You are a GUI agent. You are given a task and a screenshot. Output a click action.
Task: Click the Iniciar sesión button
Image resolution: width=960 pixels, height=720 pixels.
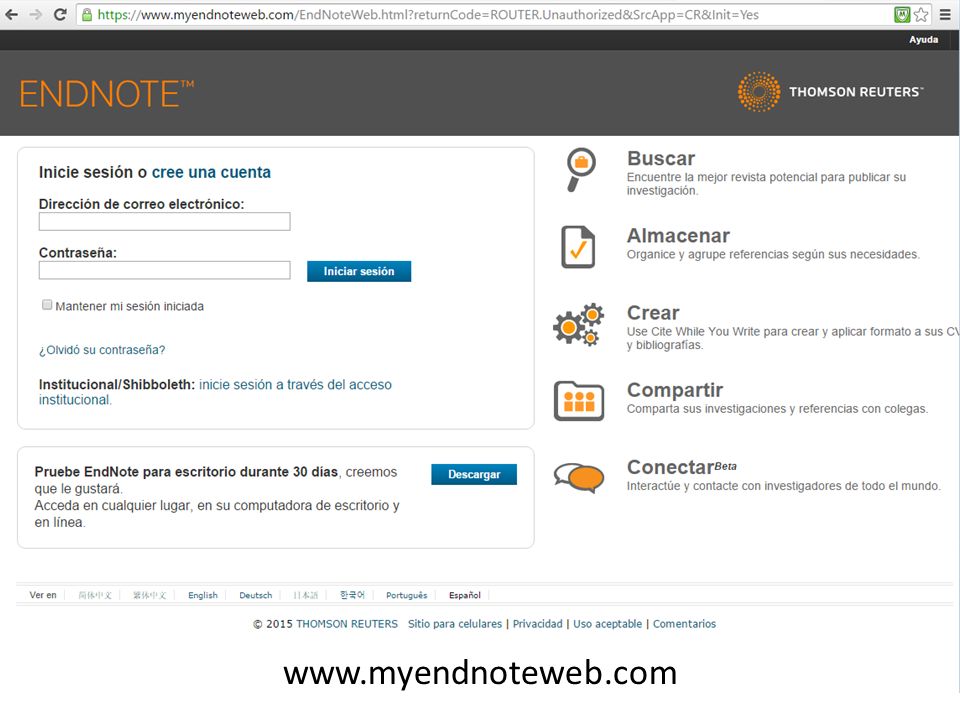pos(359,271)
